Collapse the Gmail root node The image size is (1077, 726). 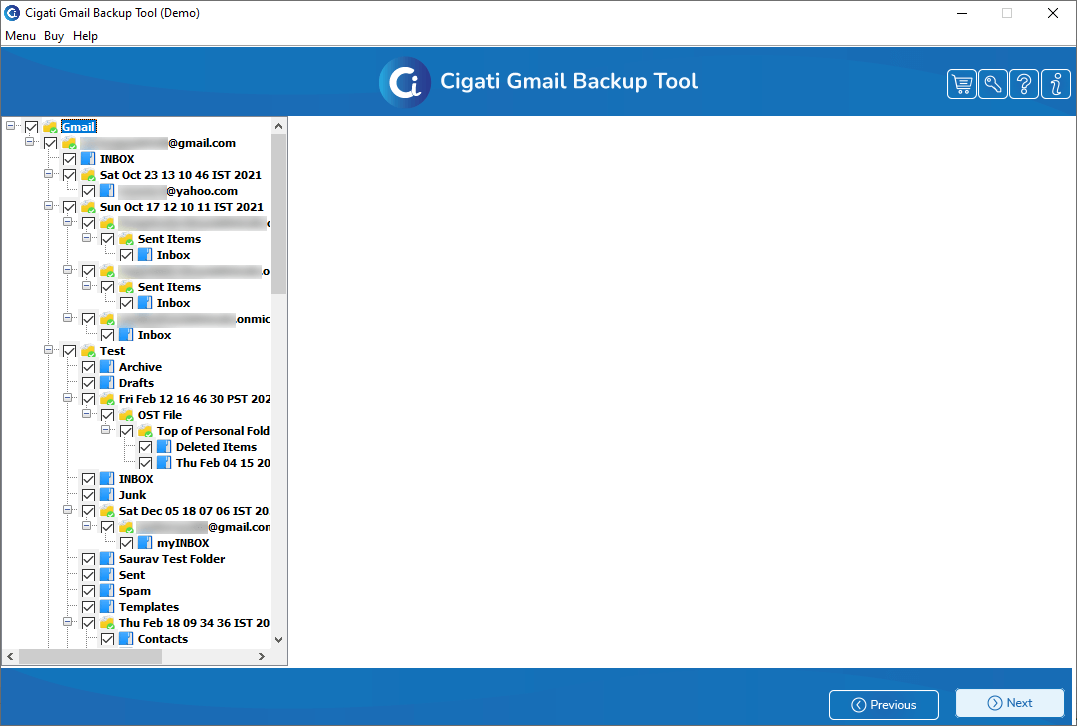click(10, 126)
